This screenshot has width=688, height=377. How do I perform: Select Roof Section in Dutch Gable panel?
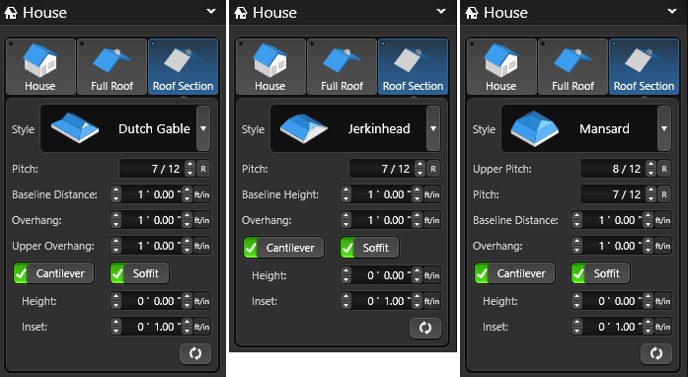click(x=183, y=67)
